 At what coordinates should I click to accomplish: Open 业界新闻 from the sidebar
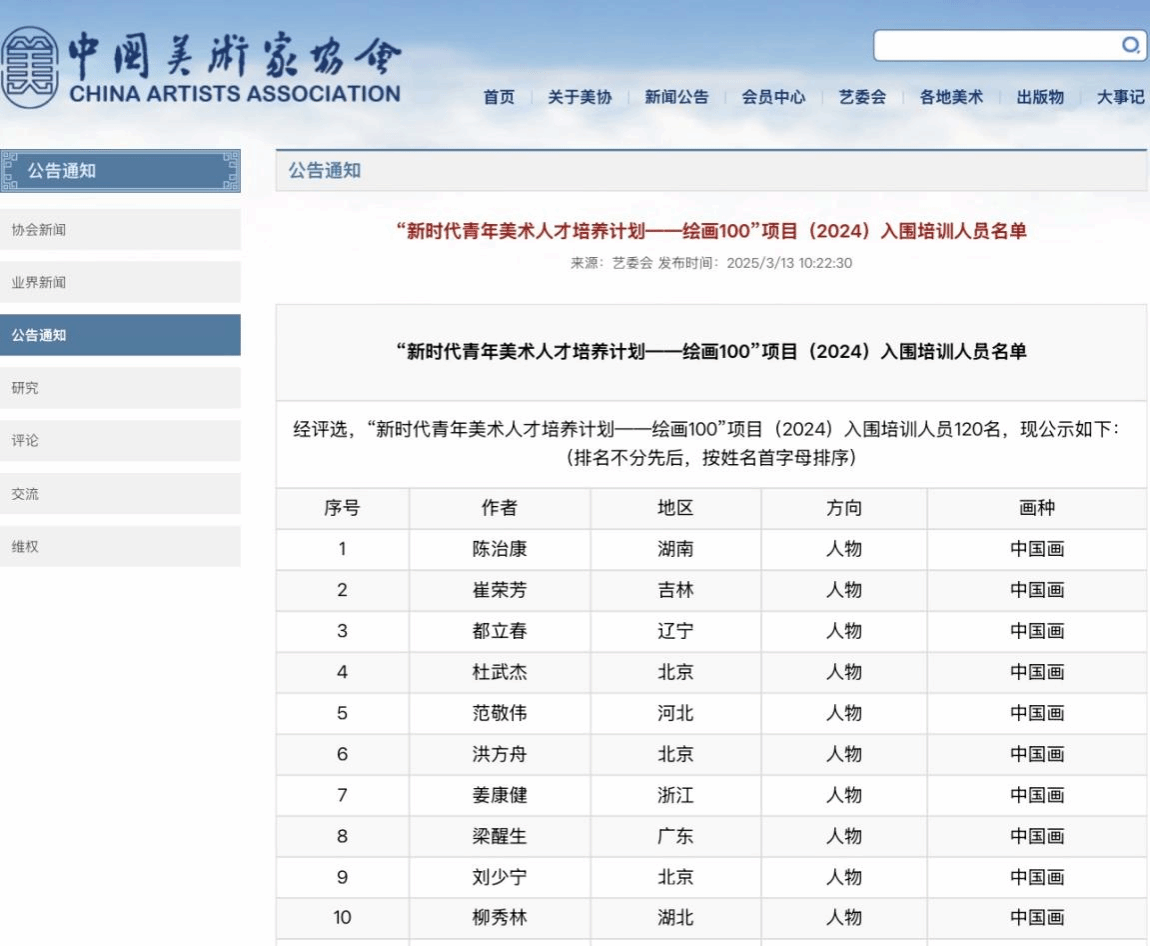click(120, 282)
